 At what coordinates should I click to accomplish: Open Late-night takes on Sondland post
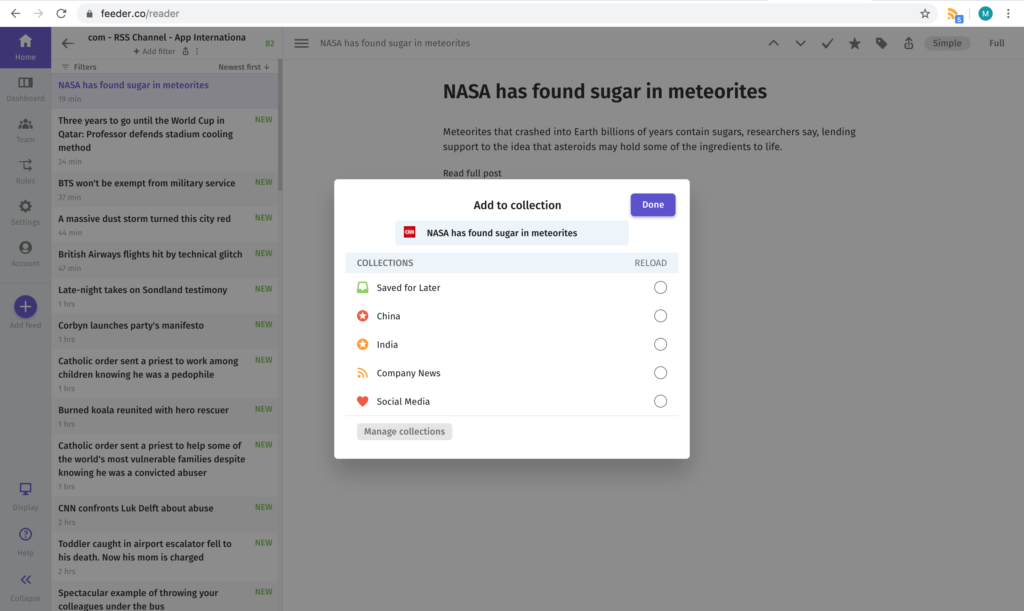pyautogui.click(x=165, y=296)
